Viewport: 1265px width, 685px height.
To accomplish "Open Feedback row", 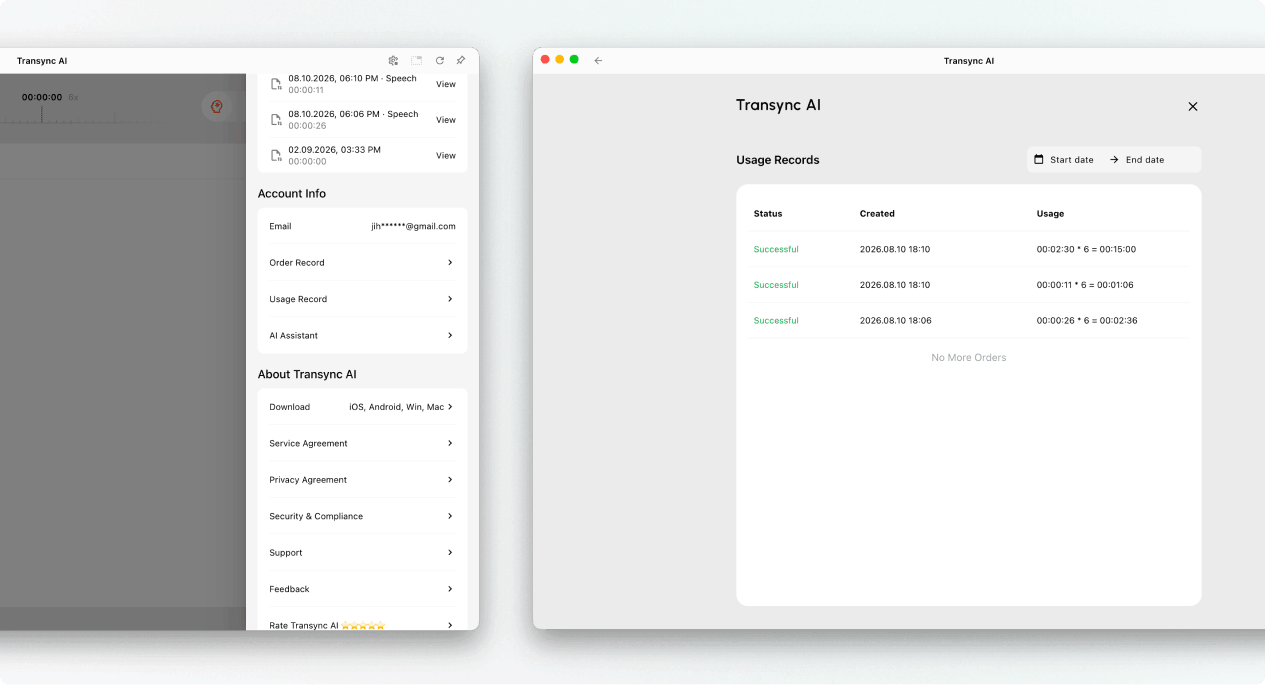I will coord(362,589).
